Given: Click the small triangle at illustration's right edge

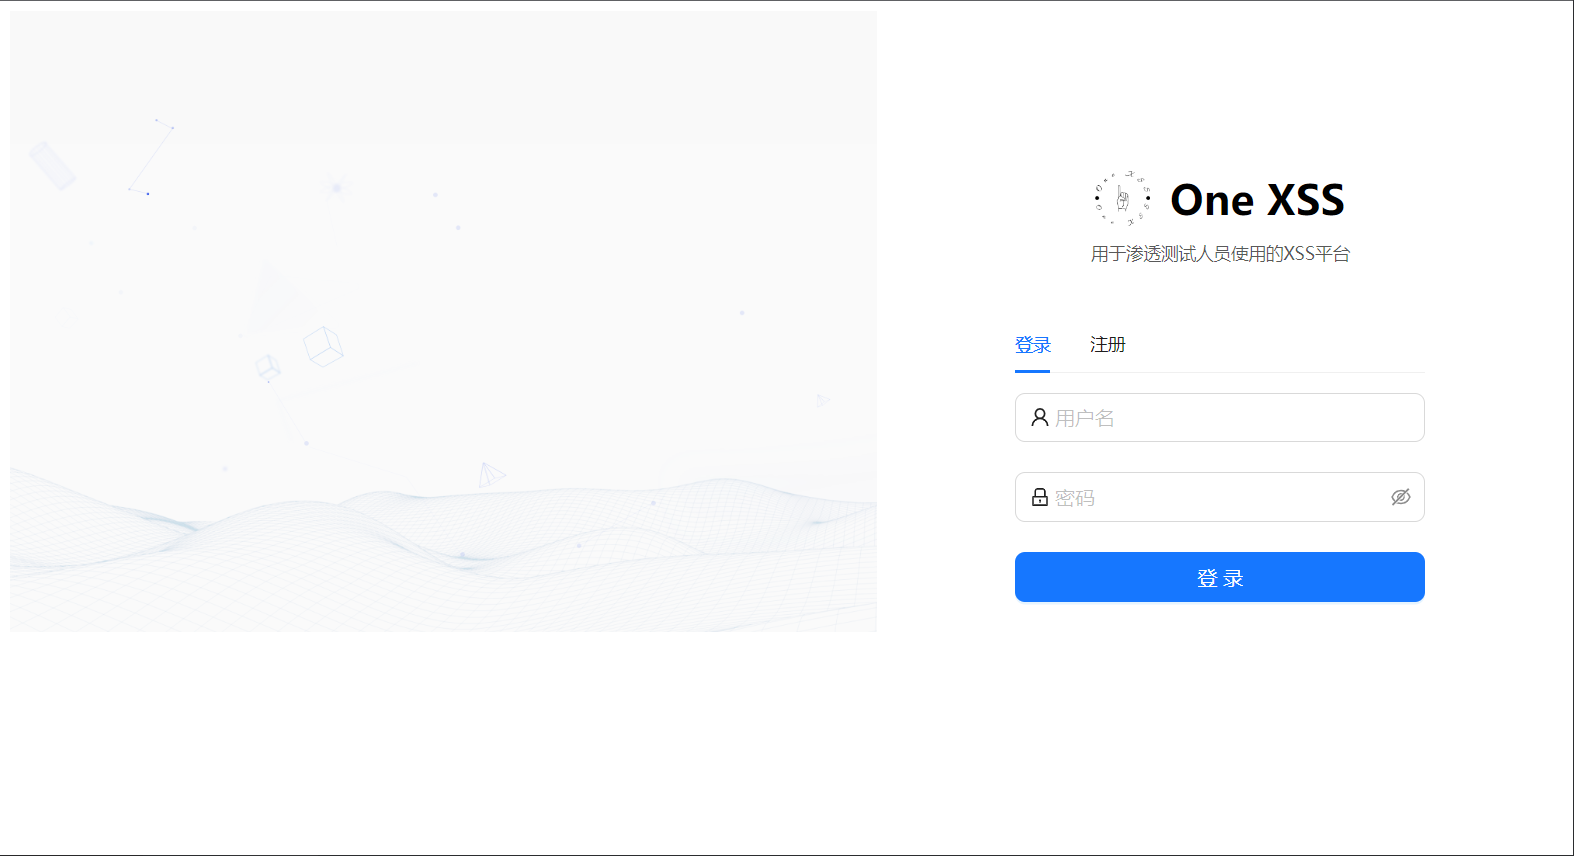Looking at the screenshot, I should (823, 400).
